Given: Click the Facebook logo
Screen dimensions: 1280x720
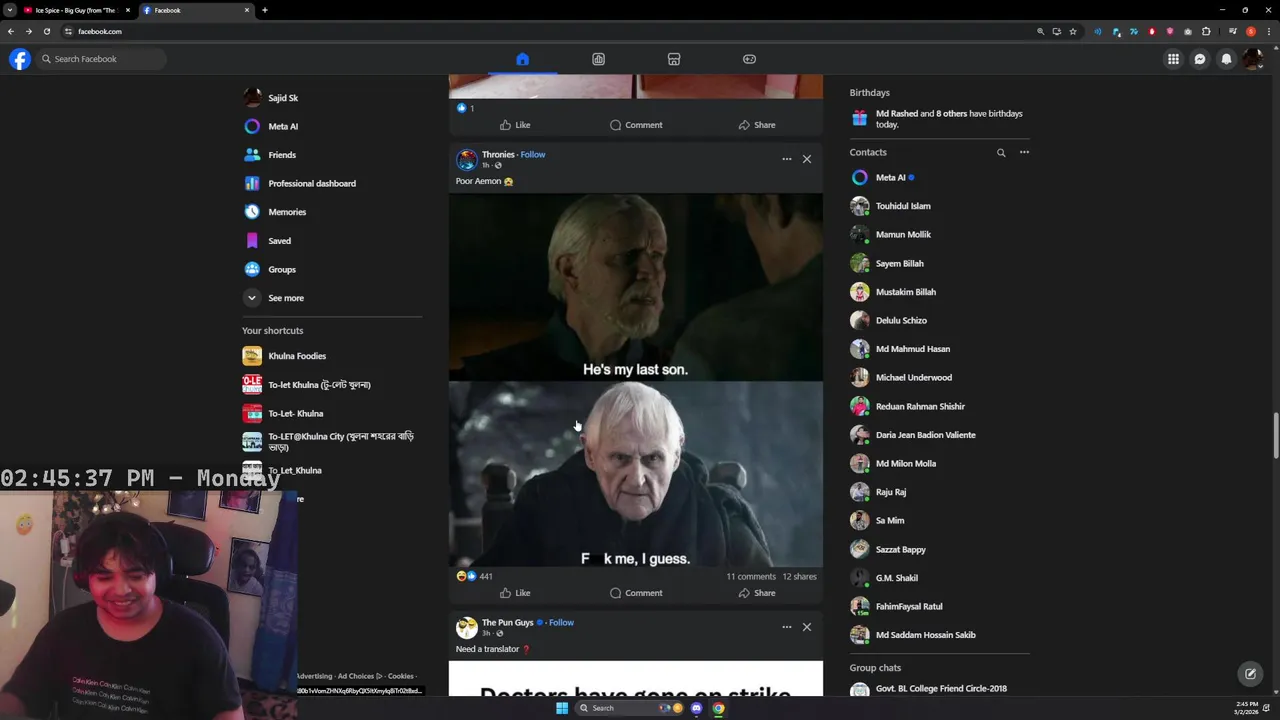Looking at the screenshot, I should 20,59.
